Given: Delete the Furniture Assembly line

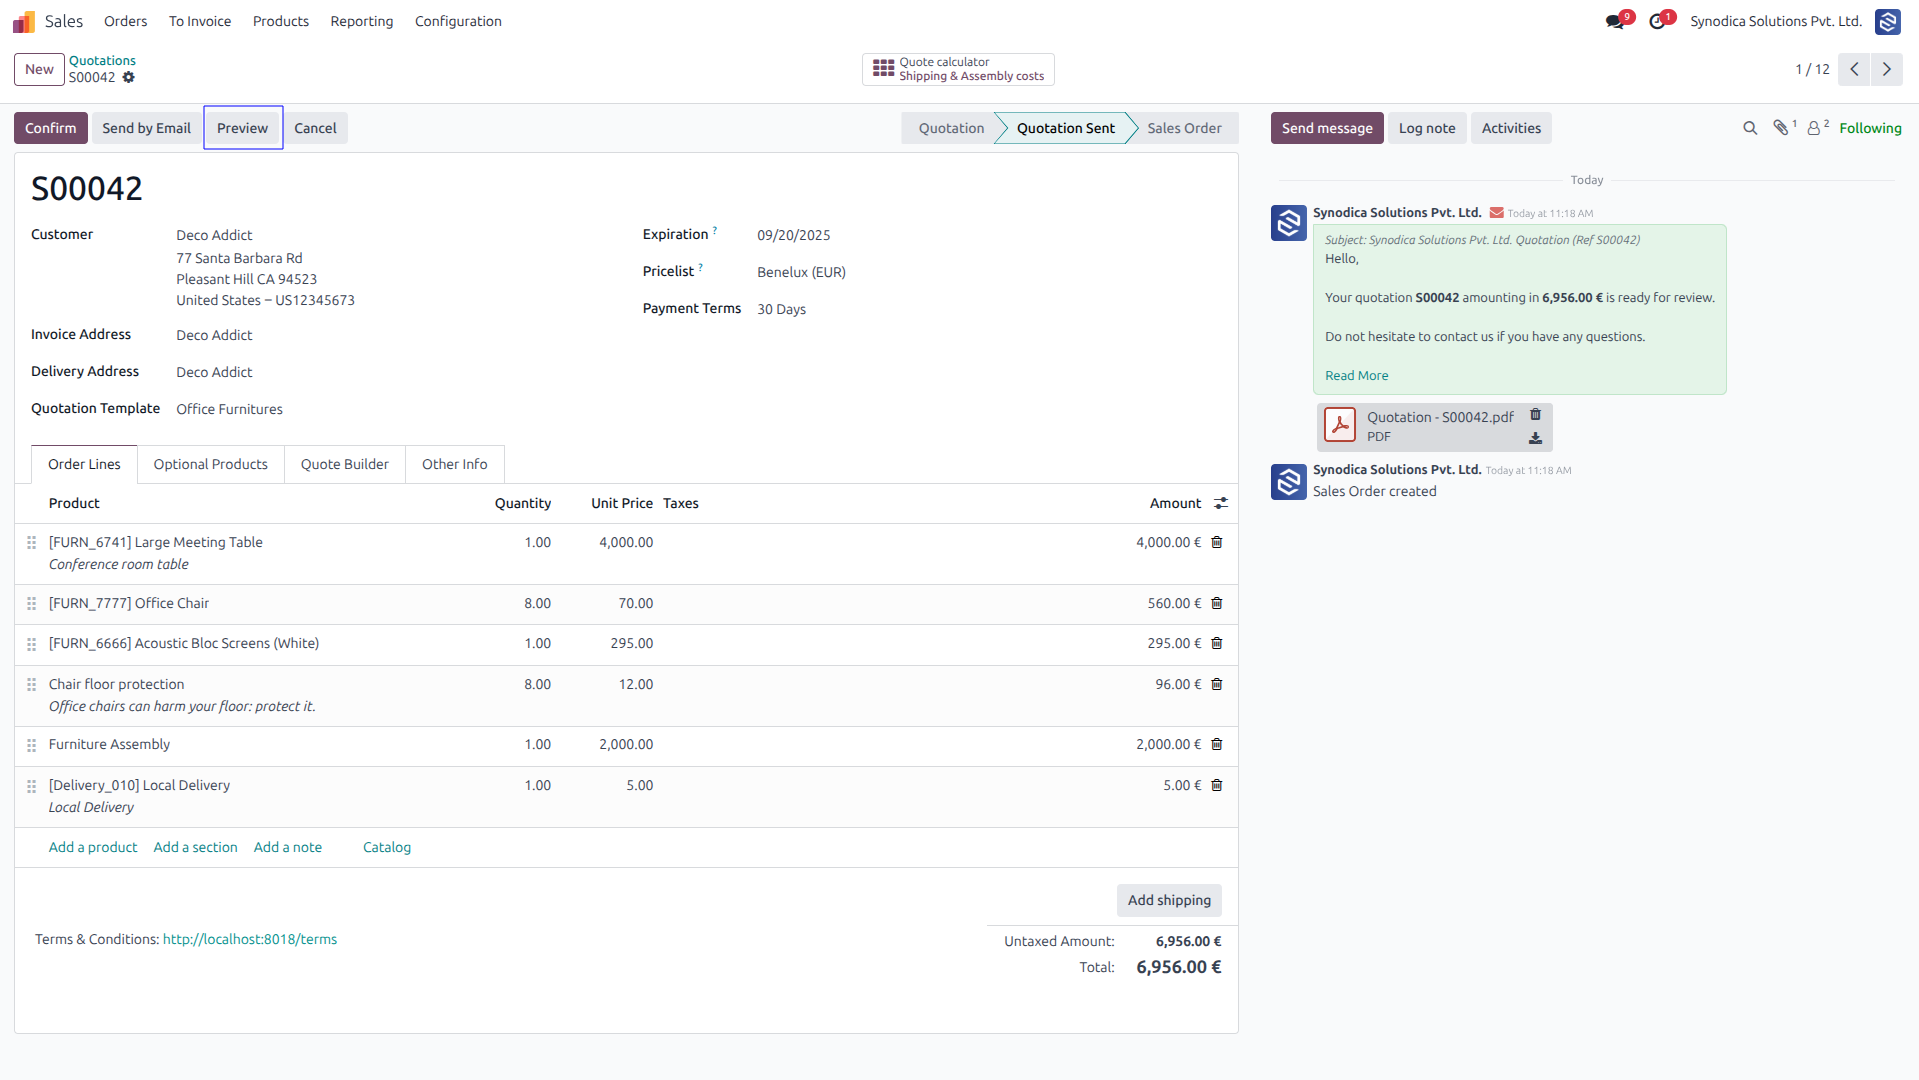Looking at the screenshot, I should click(1217, 744).
